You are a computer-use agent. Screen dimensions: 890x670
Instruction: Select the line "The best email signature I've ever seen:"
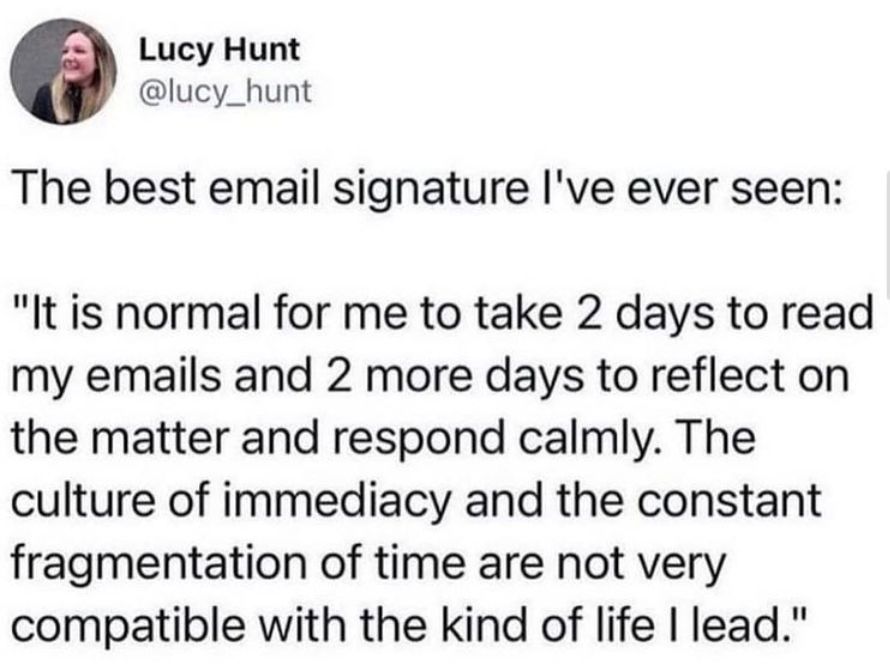(x=427, y=189)
